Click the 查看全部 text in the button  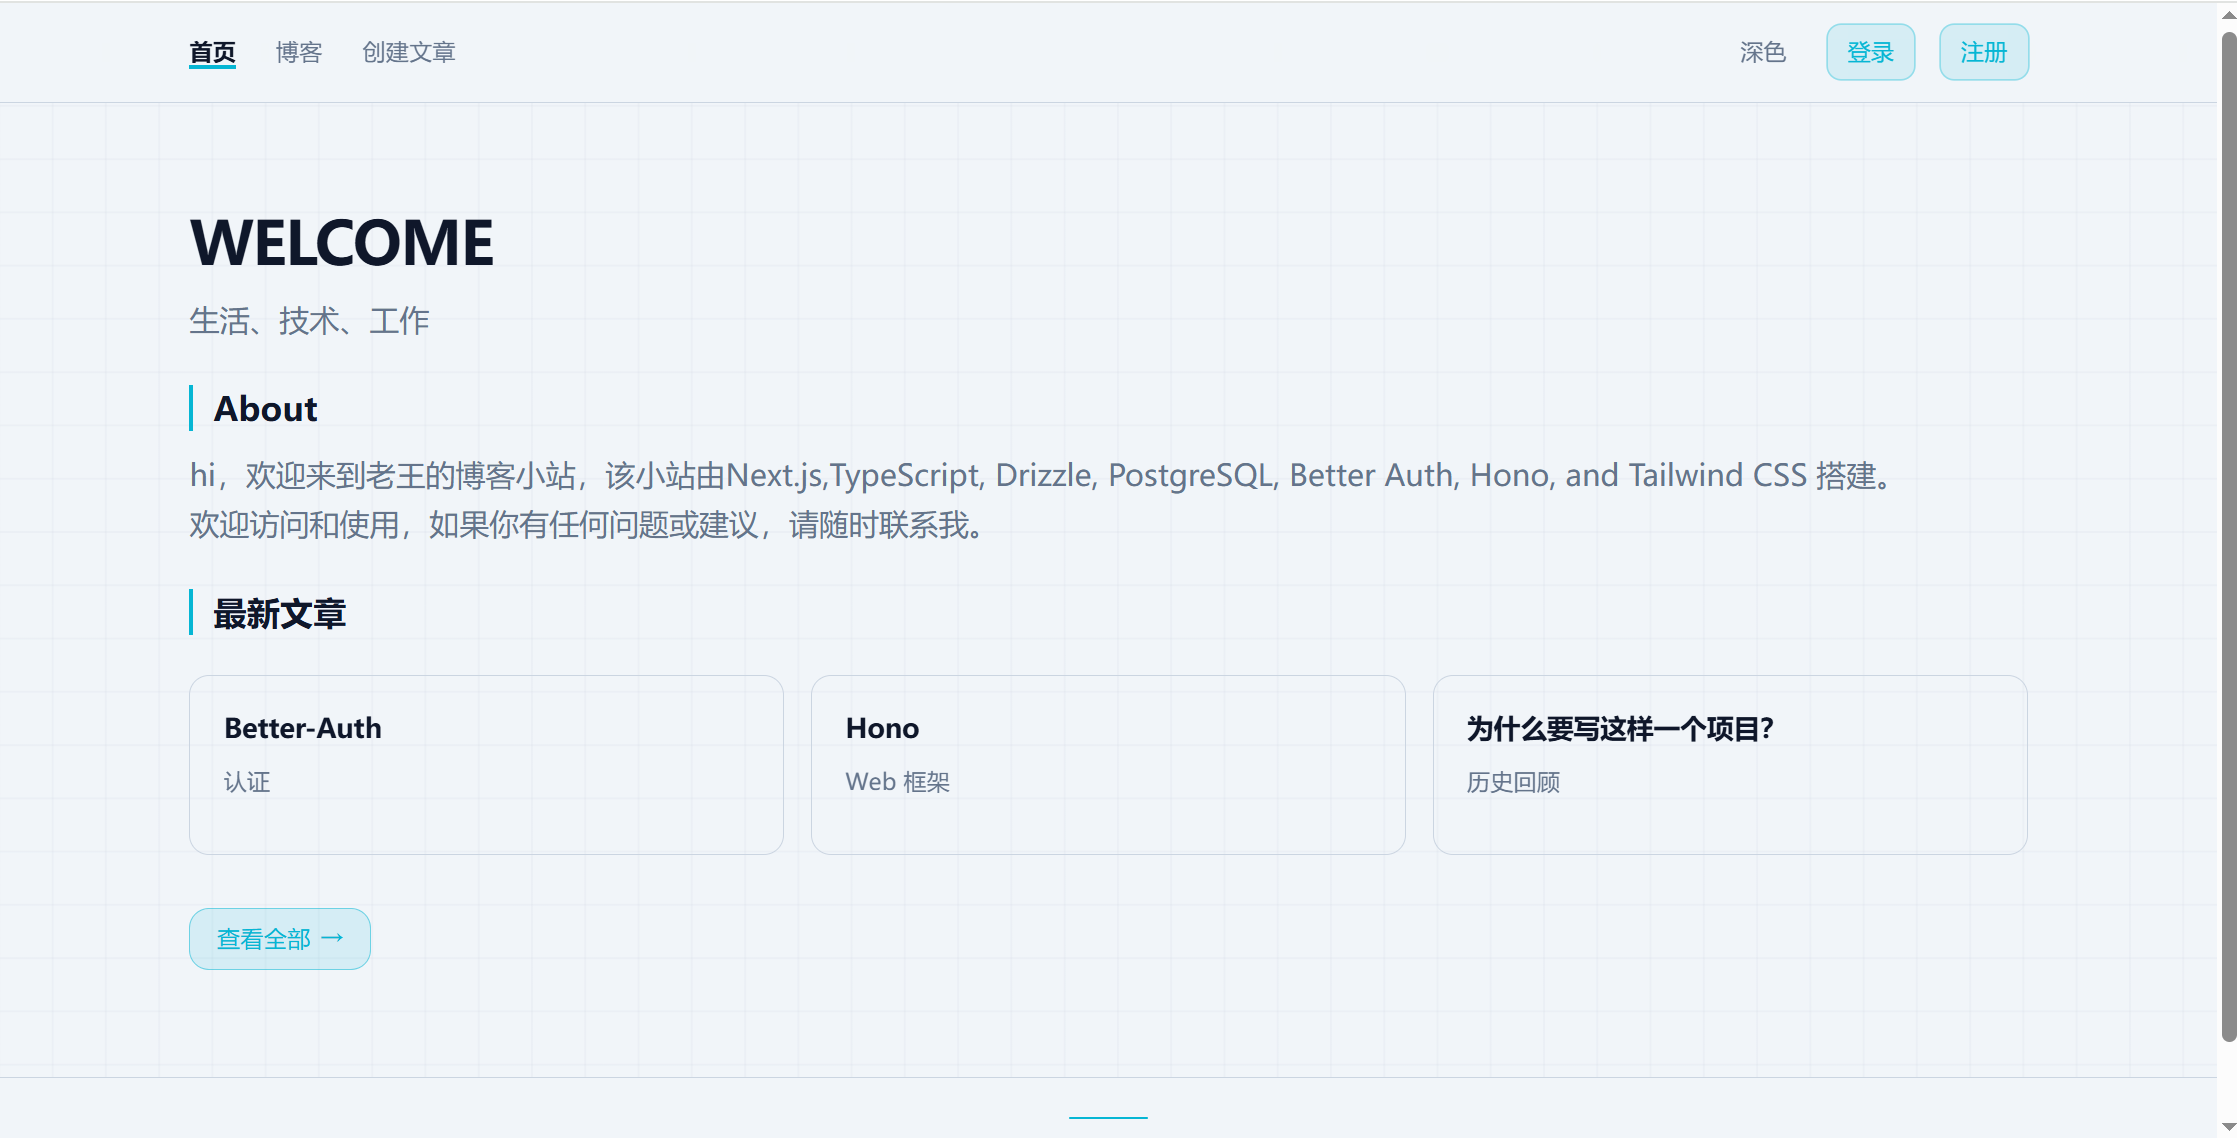point(264,939)
